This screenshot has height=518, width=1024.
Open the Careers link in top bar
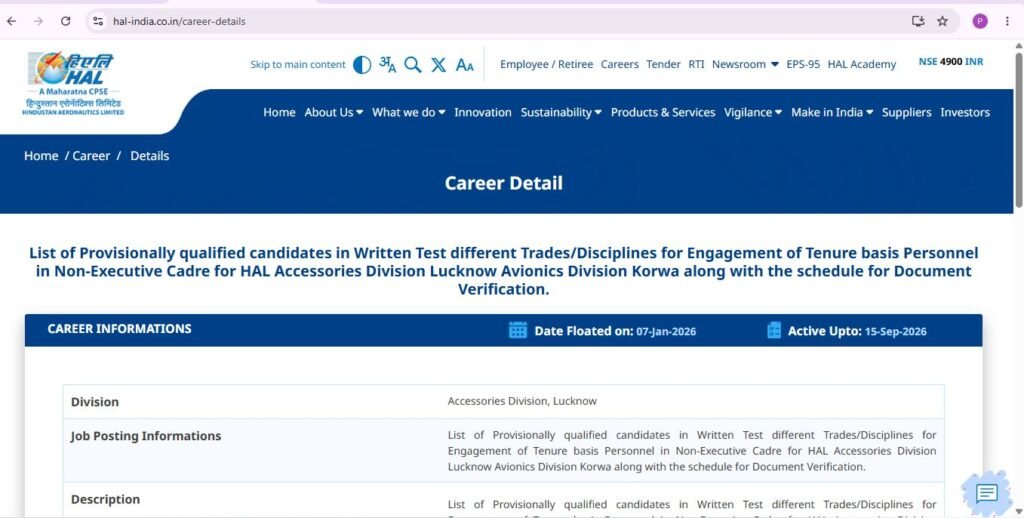click(x=620, y=64)
